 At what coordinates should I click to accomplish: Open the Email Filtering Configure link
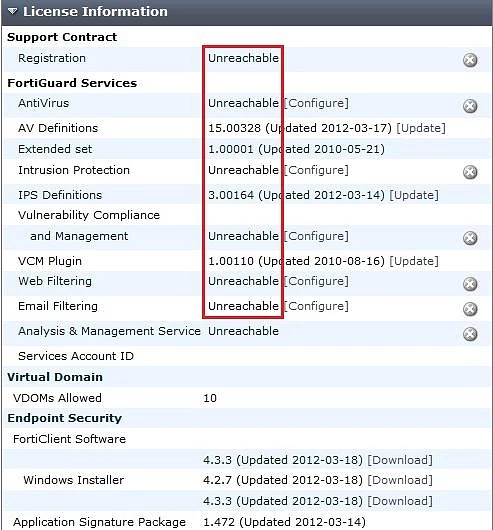316,306
